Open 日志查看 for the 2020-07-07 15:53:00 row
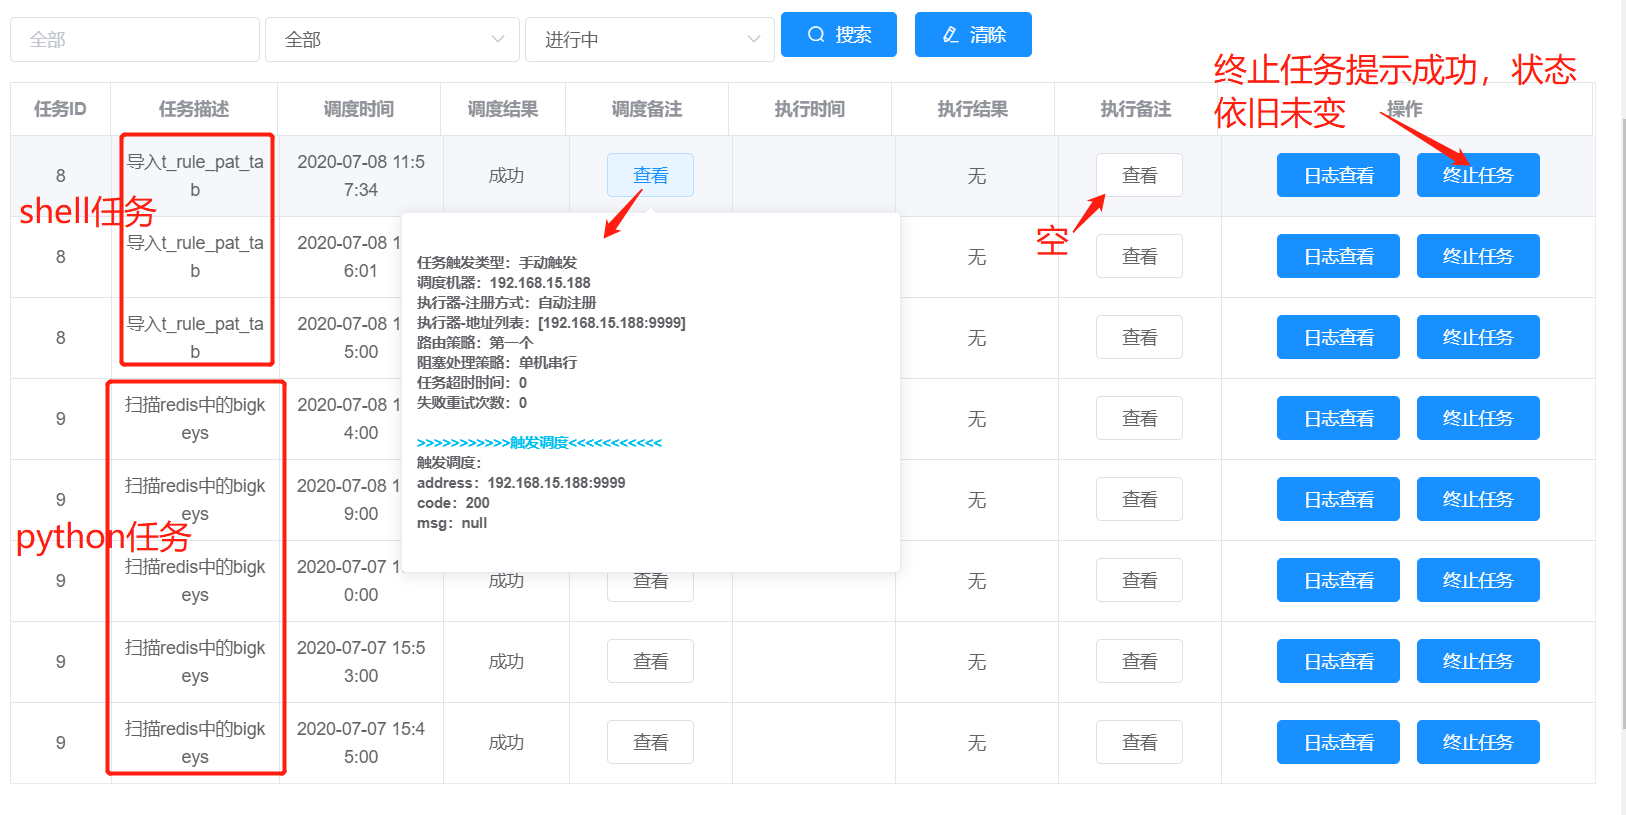This screenshot has width=1626, height=815. pyautogui.click(x=1338, y=661)
